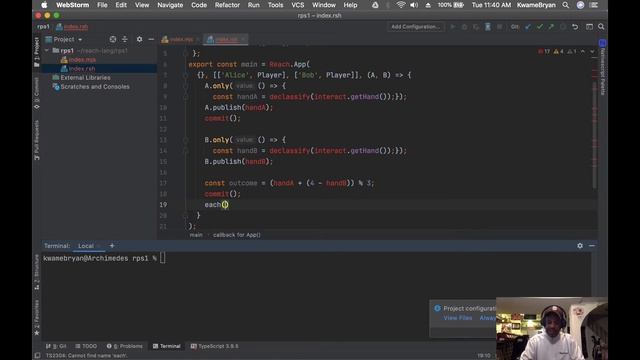Click the red errors count indicator
640x360 pixels.
544,51
